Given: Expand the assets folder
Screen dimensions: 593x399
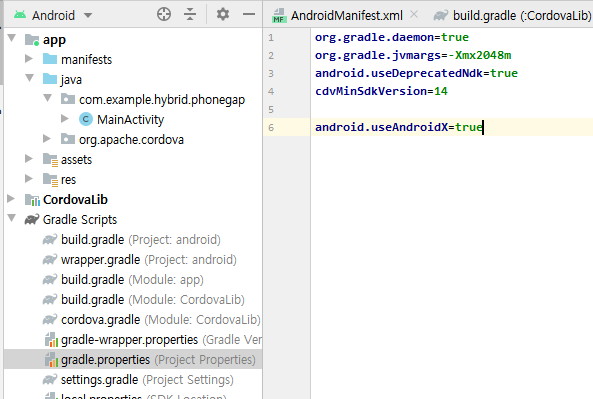Looking at the screenshot, I should pyautogui.click(x=29, y=158).
